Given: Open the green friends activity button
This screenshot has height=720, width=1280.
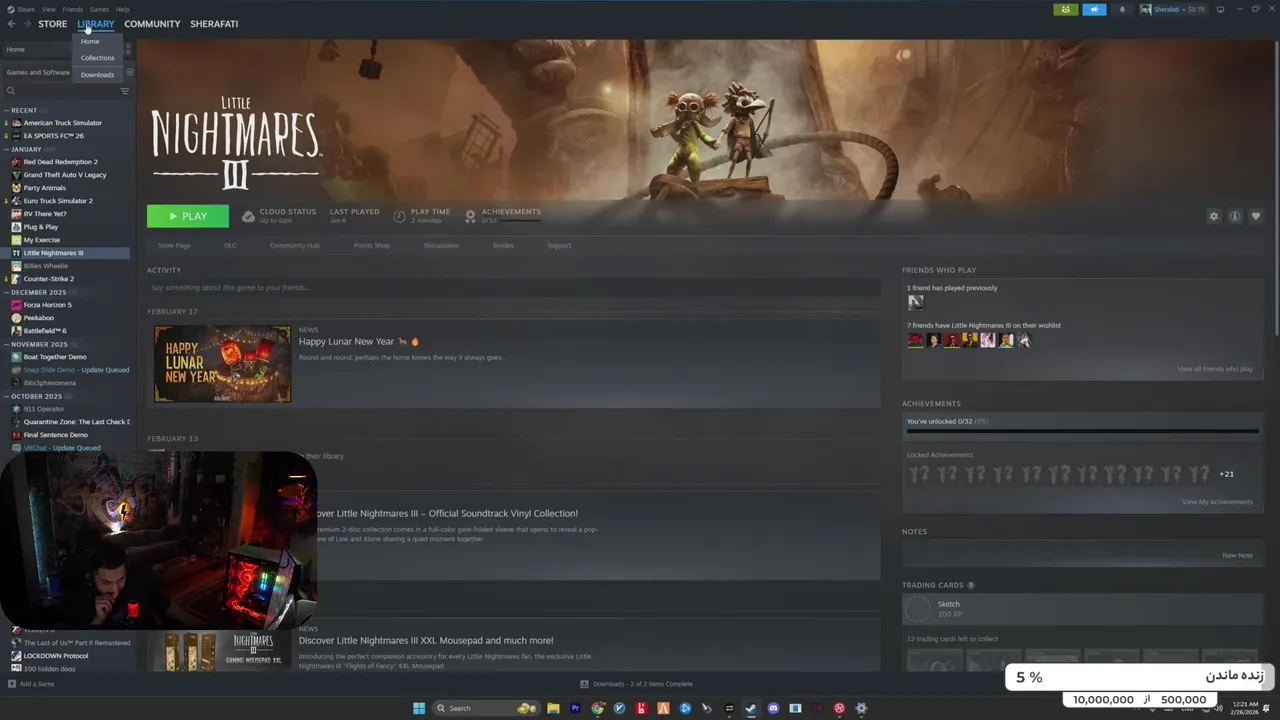Looking at the screenshot, I should tap(1065, 10).
